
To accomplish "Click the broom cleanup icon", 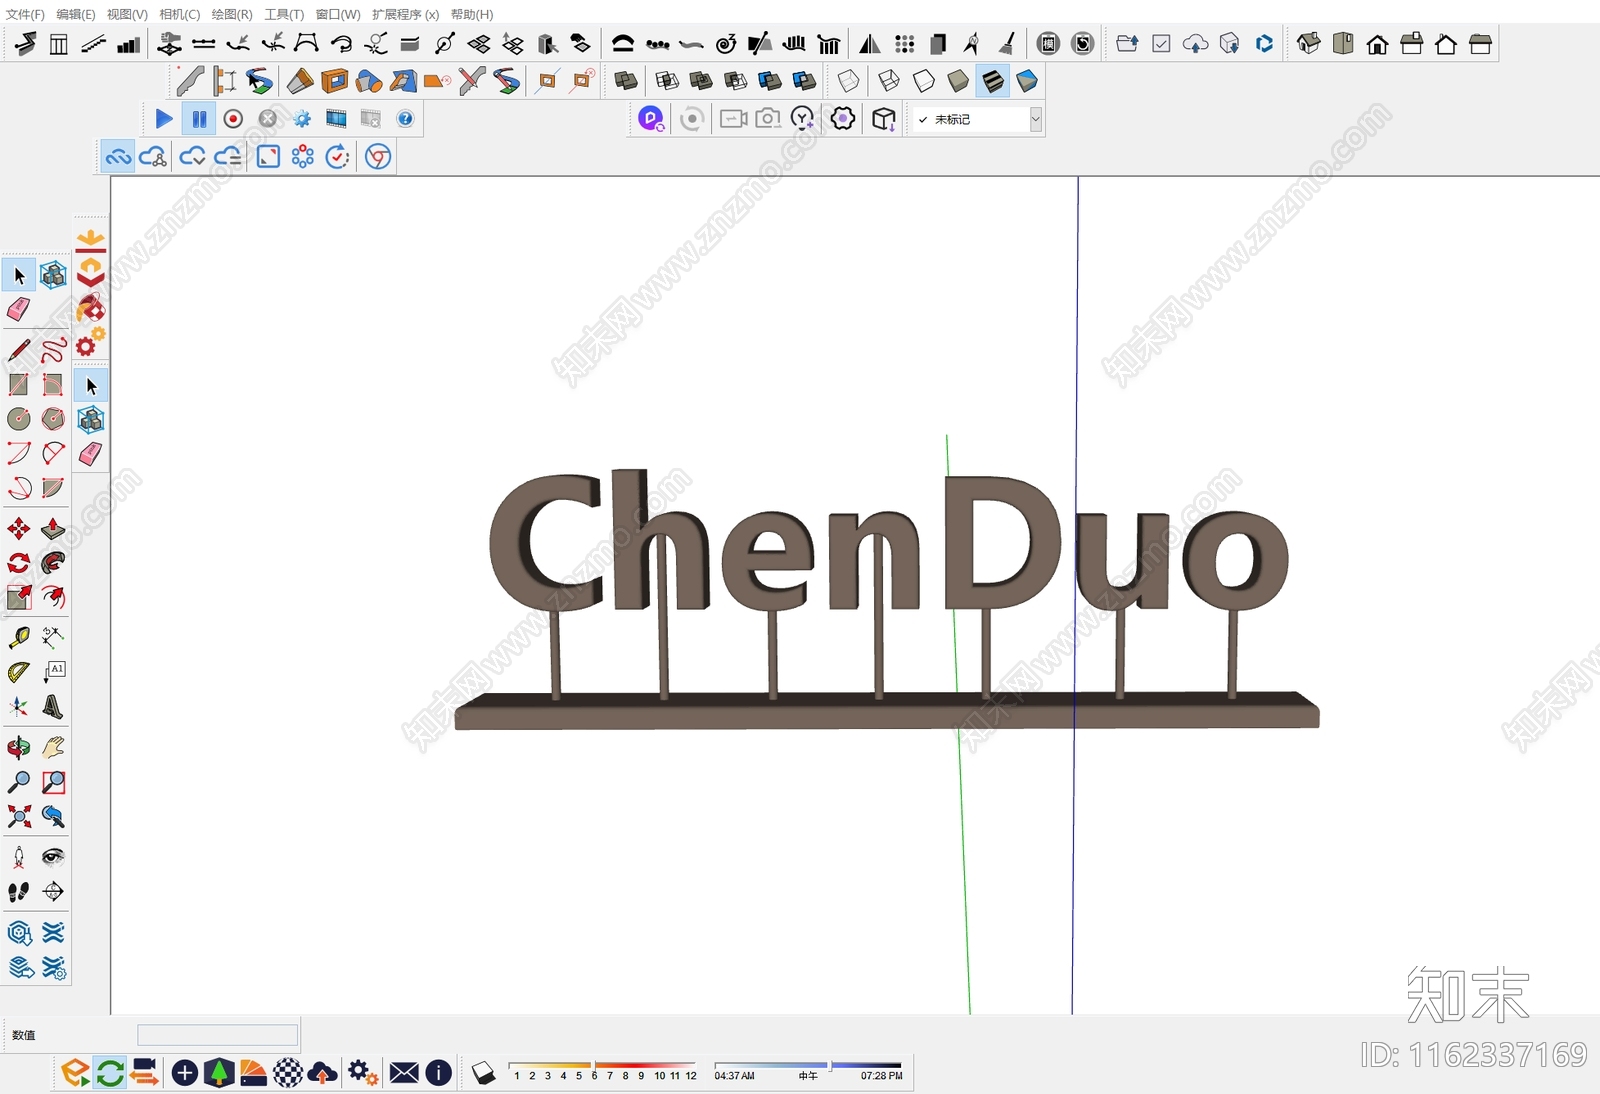I will click(1007, 44).
